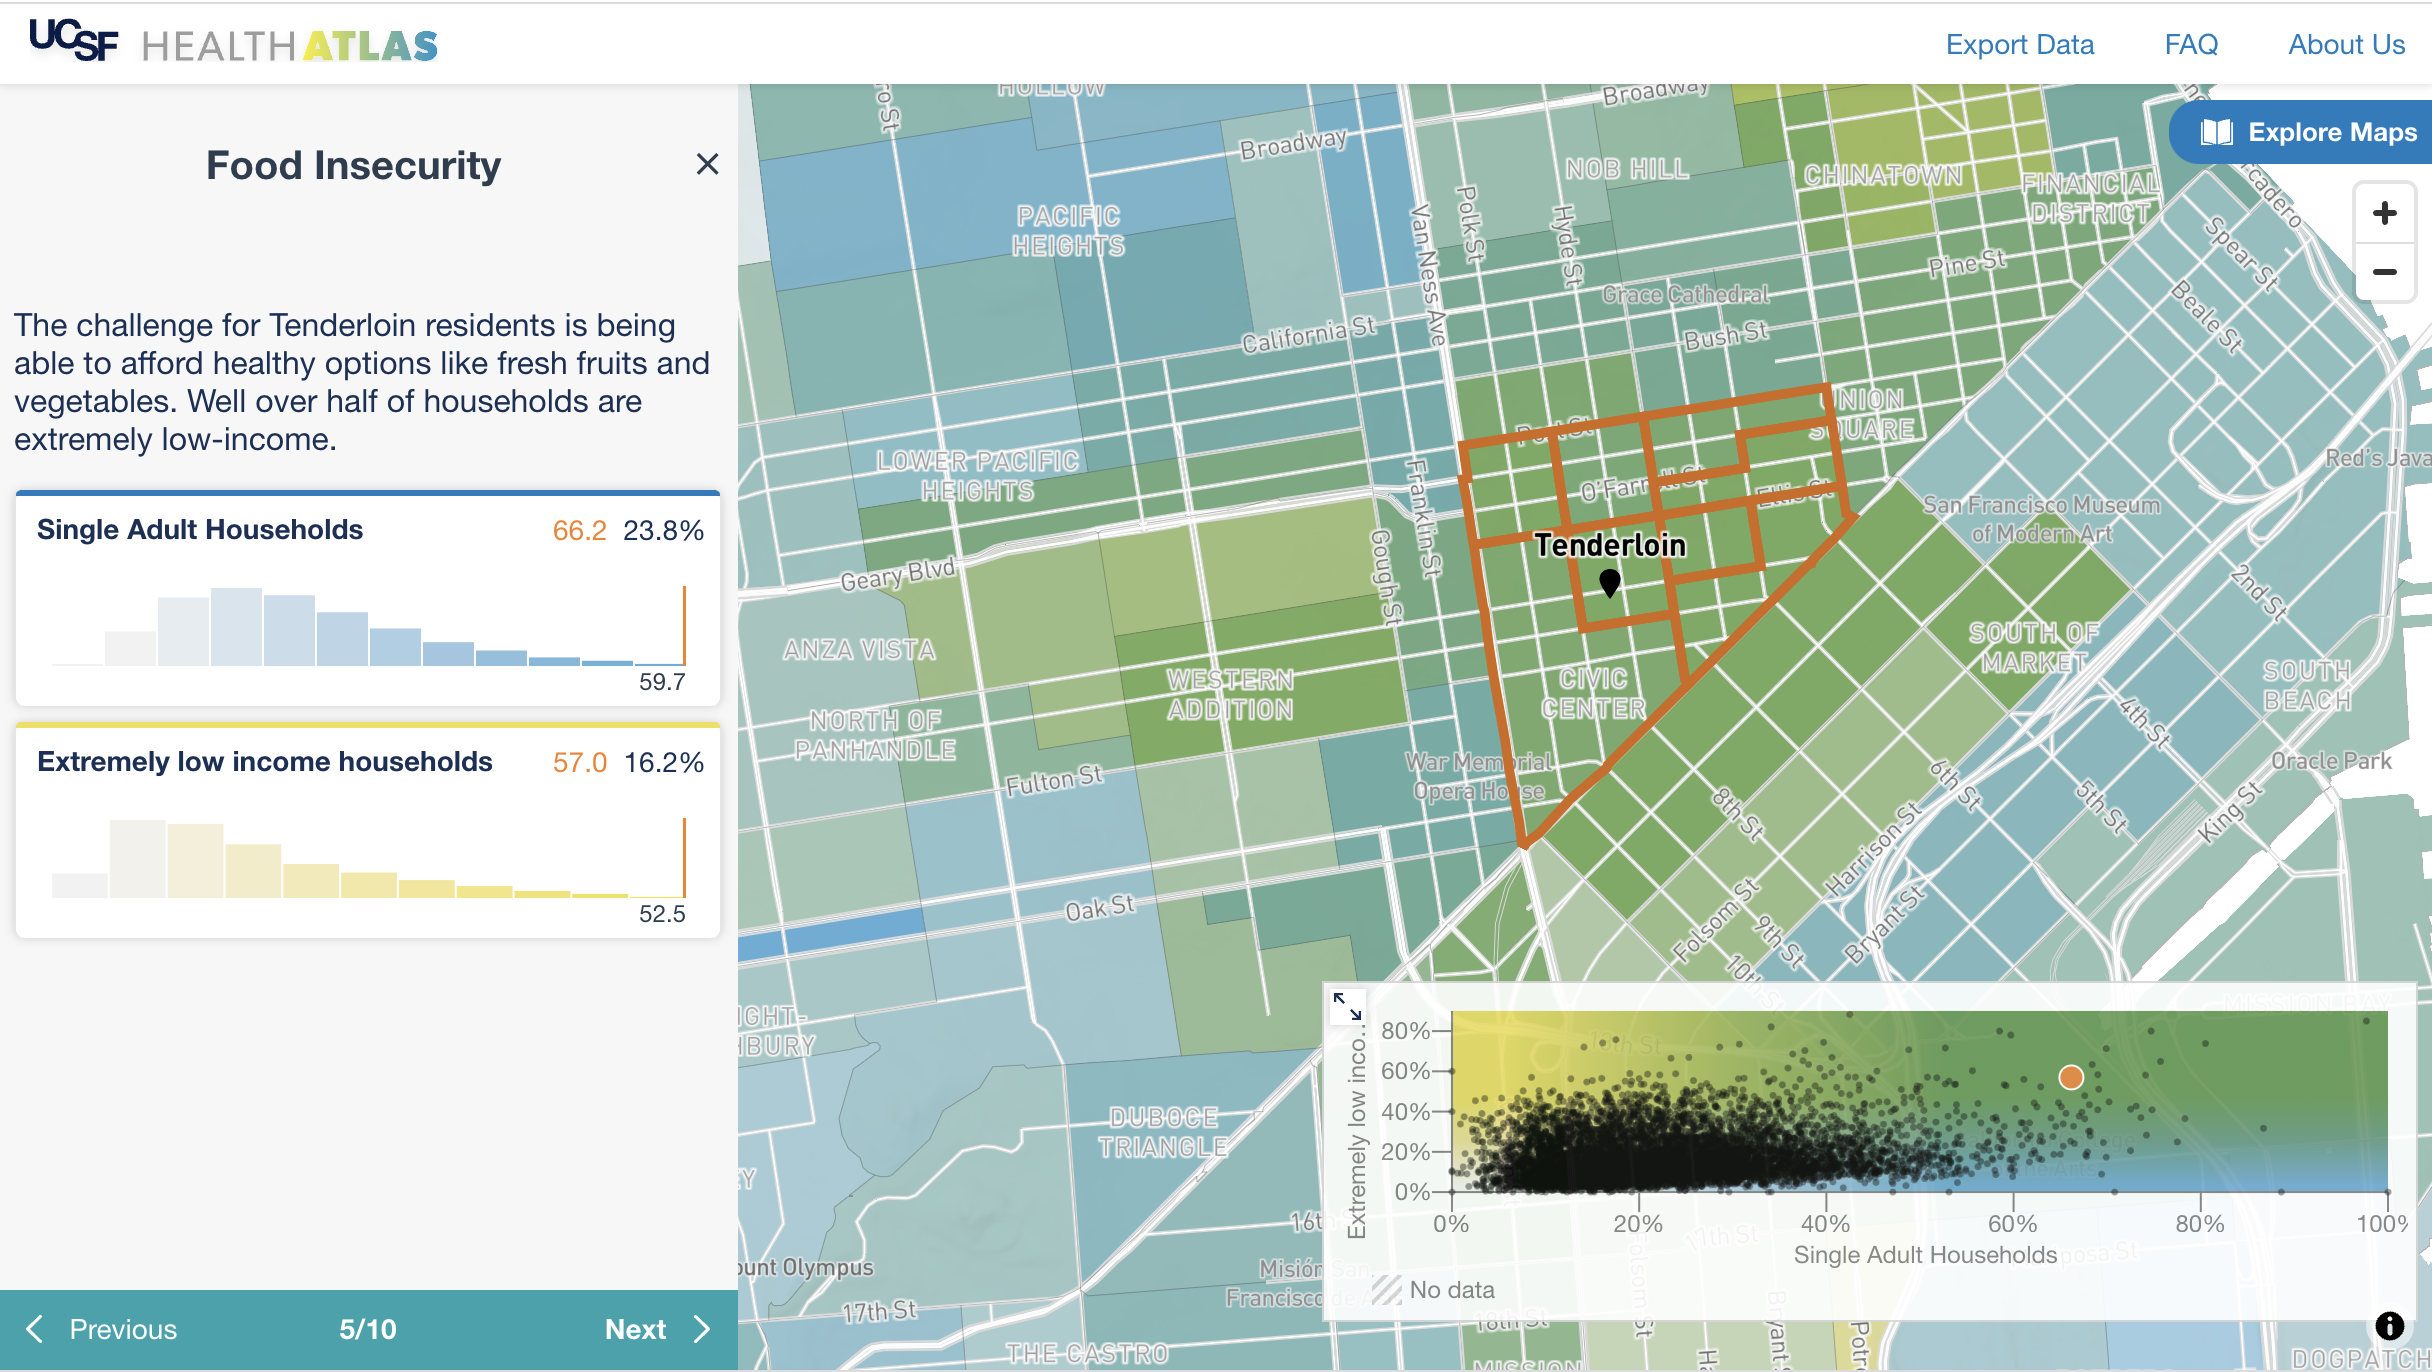Click the 57.0 value for low income households

pyautogui.click(x=580, y=762)
